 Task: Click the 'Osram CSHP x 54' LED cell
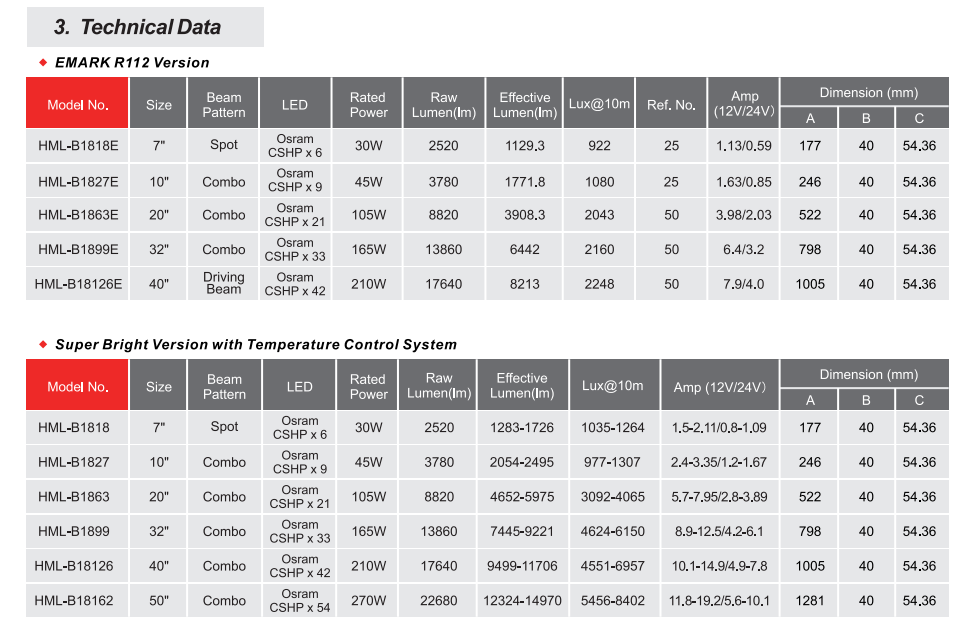click(299, 601)
